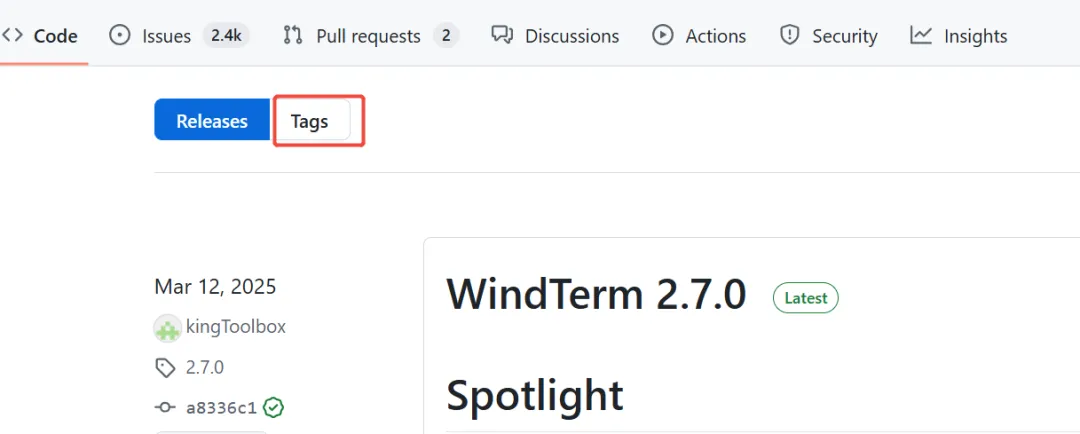Open the Pull requests tab
Image resolution: width=1080 pixels, height=434 pixels.
368,36
